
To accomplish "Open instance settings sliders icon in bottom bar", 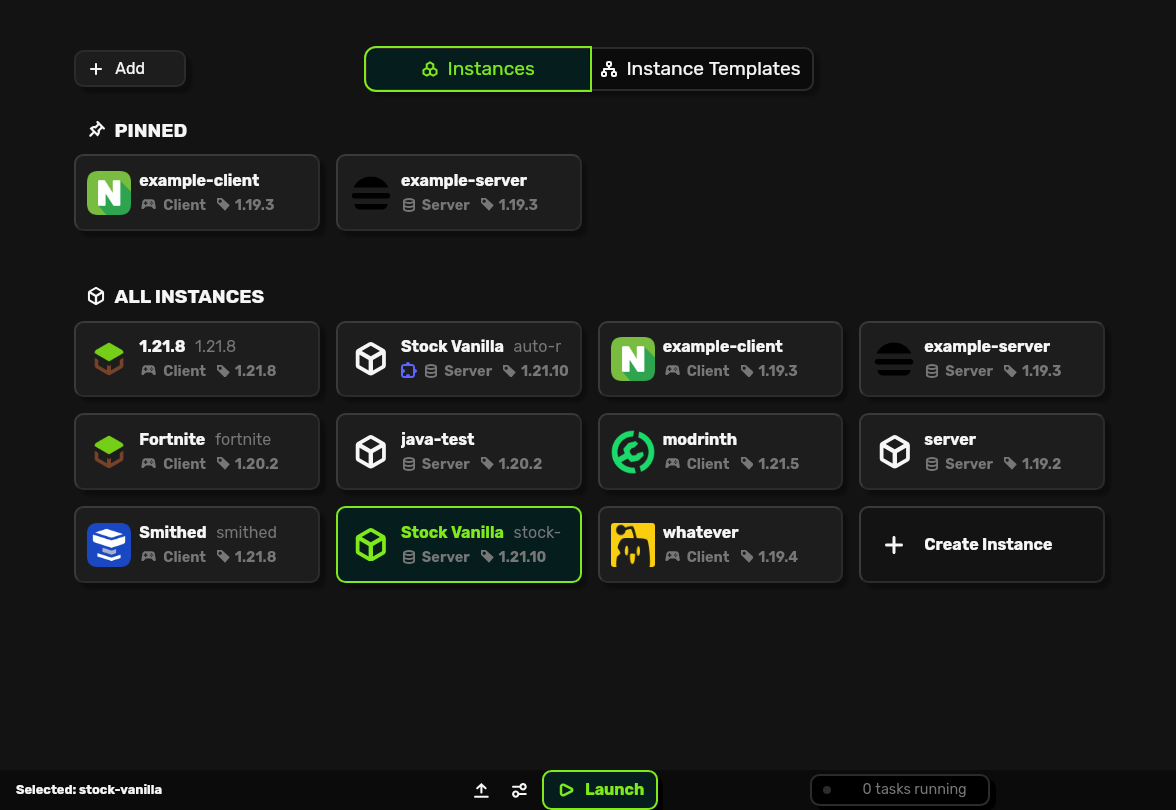I will (519, 790).
